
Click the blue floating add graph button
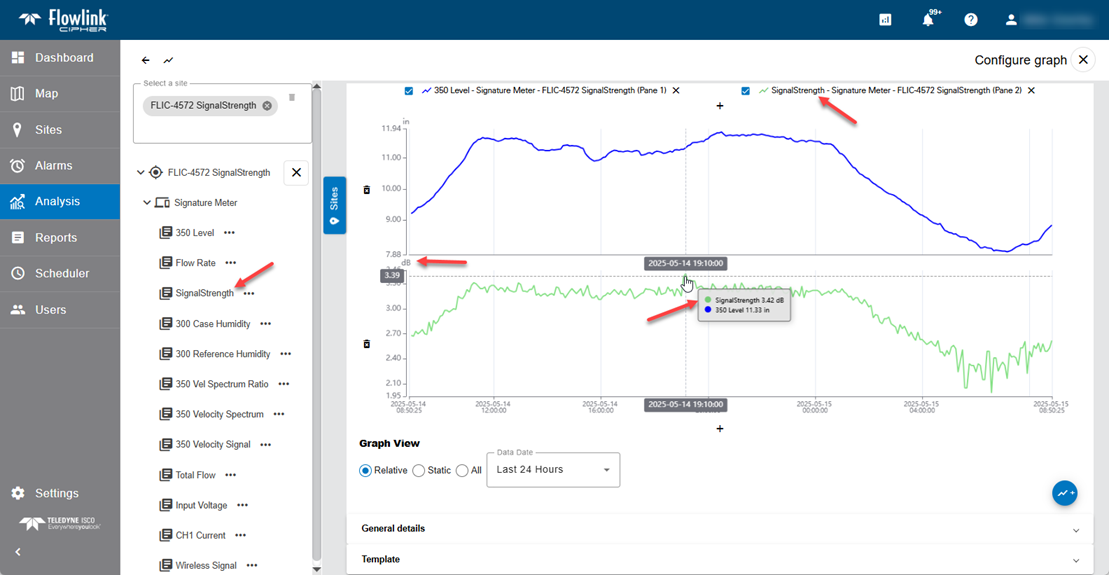point(1064,493)
